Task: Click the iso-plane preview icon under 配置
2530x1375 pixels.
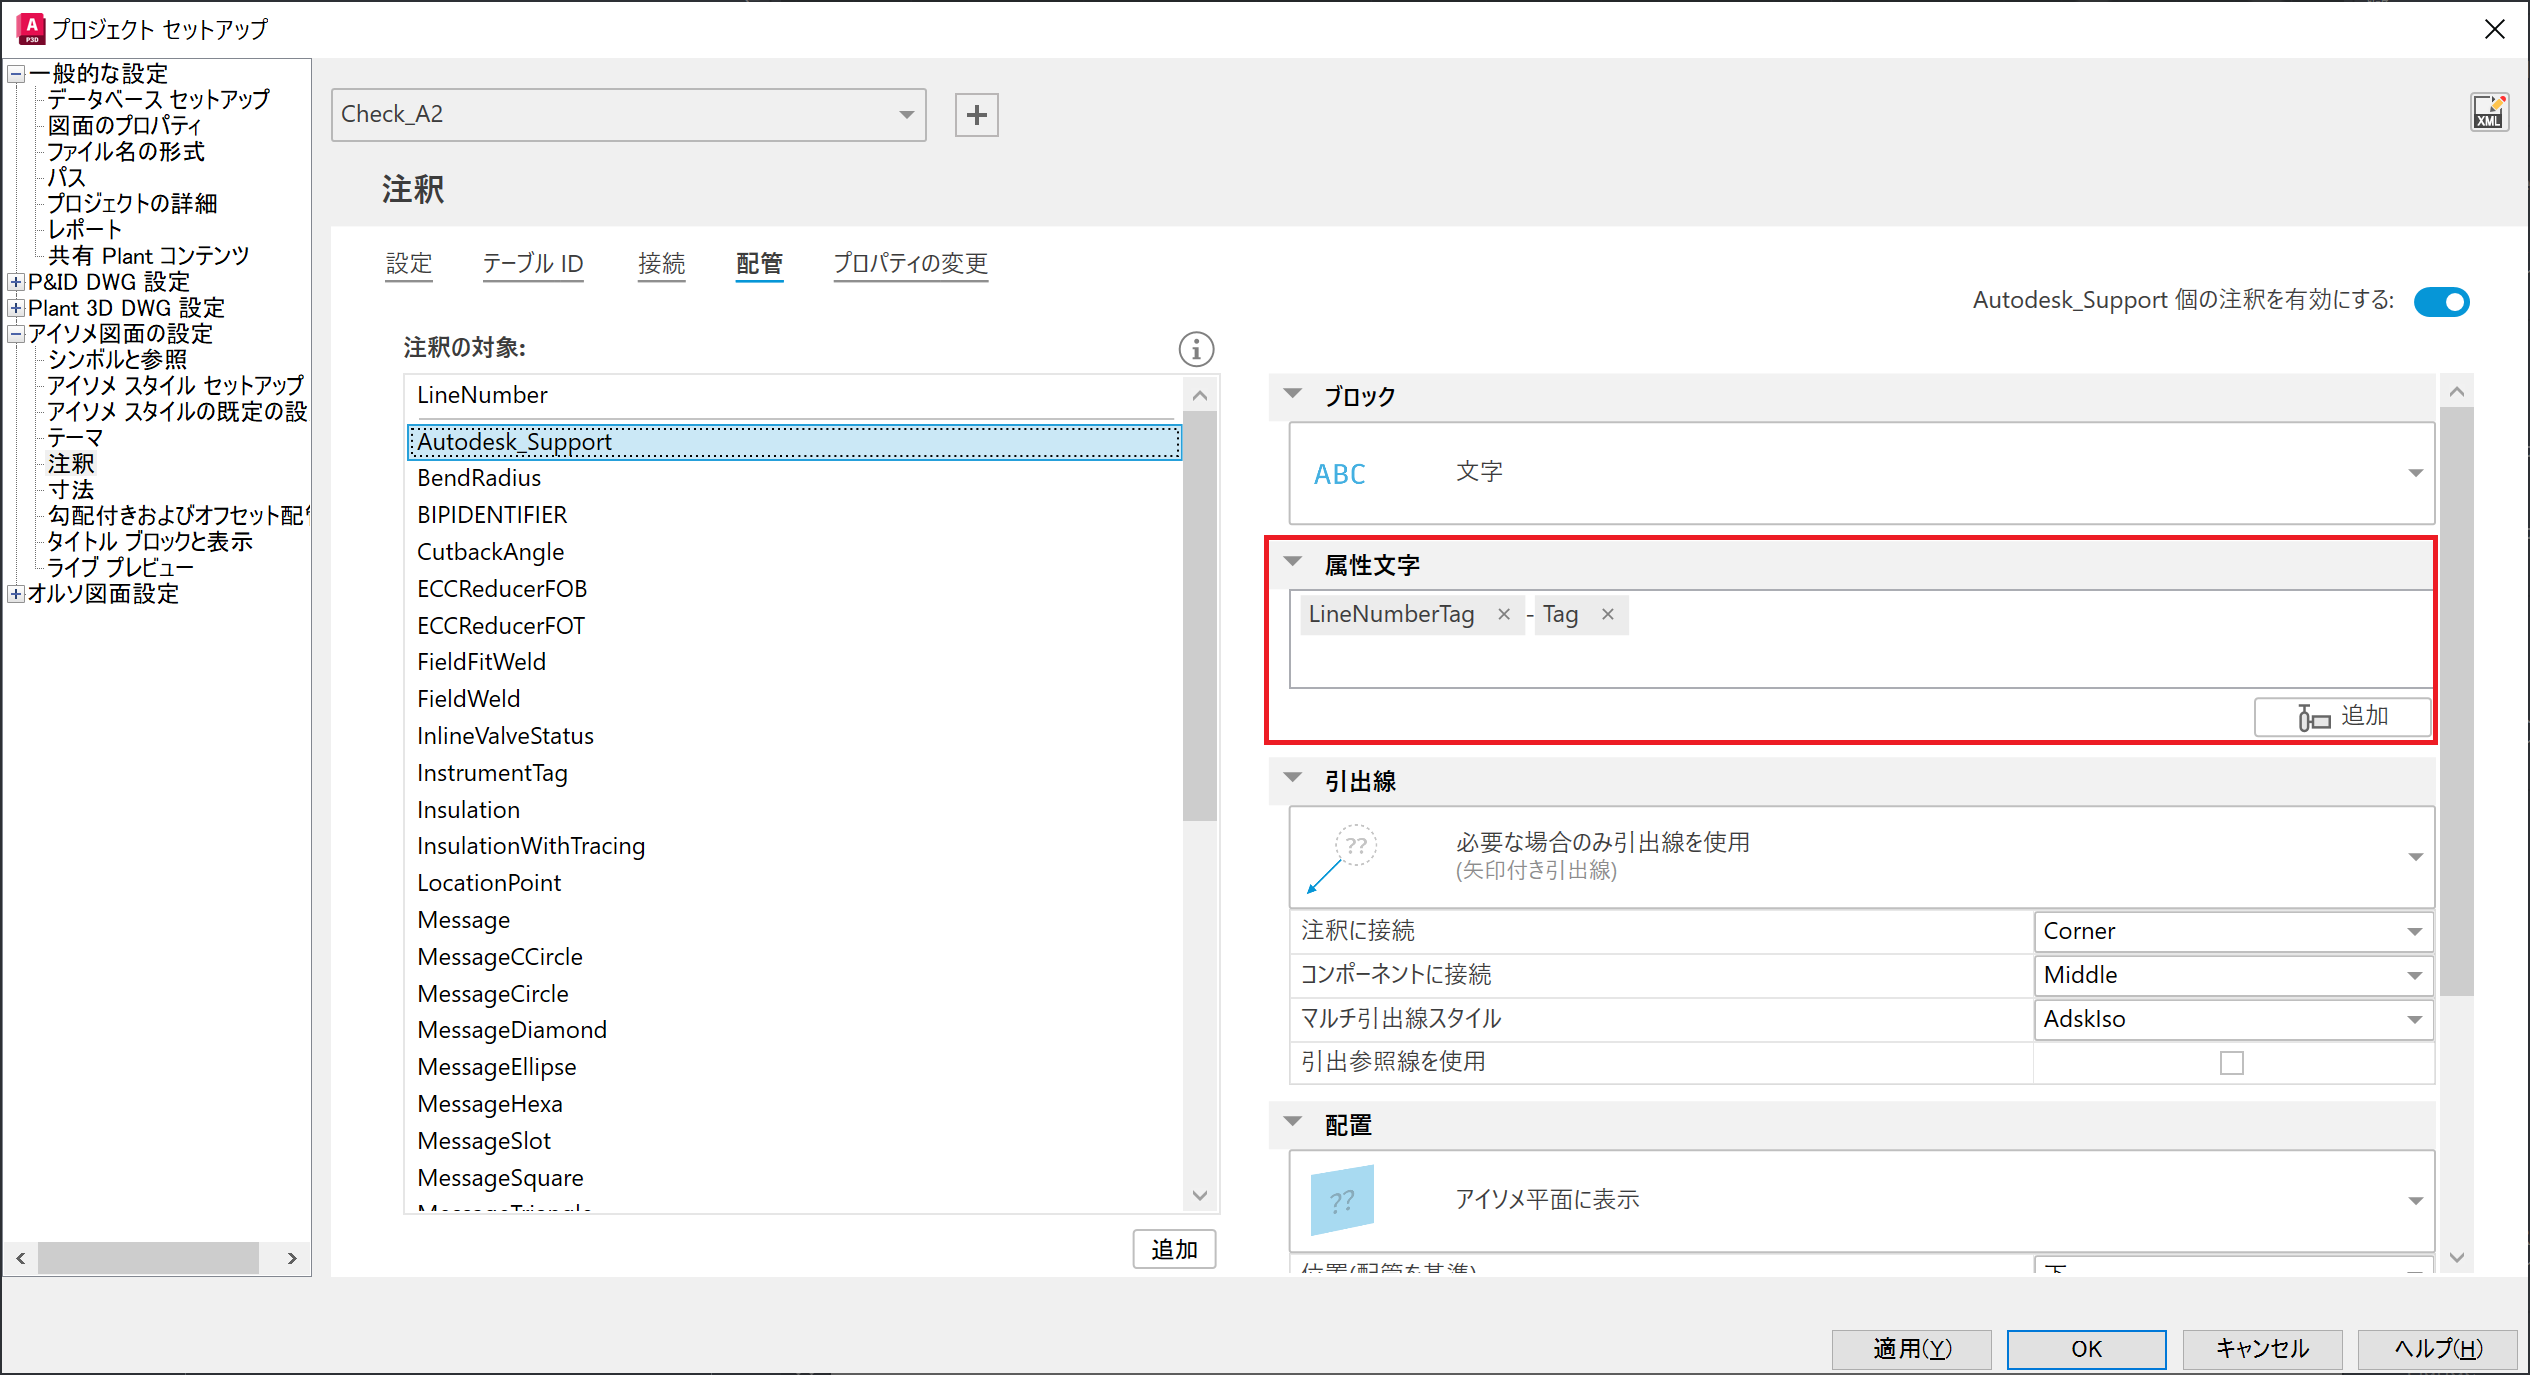Action: pos(1341,1198)
